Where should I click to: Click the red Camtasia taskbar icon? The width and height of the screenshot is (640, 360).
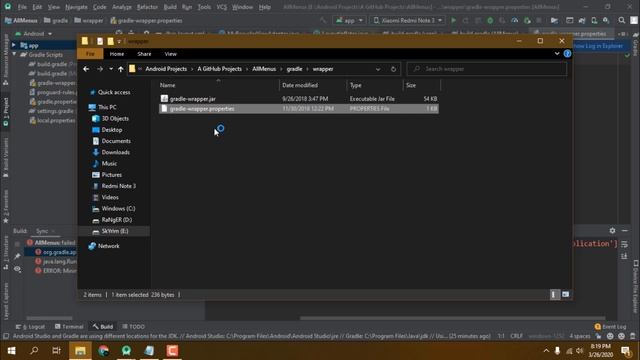coord(172,351)
